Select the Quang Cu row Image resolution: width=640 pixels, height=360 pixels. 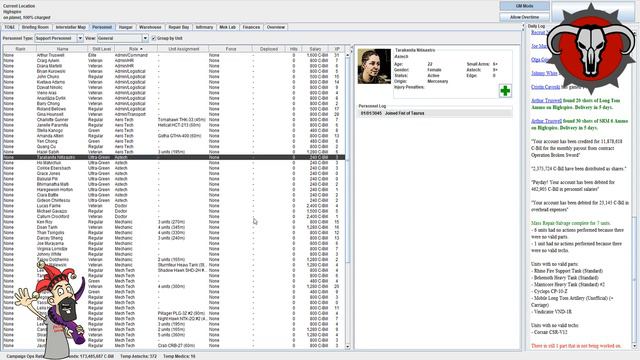(x=173, y=147)
